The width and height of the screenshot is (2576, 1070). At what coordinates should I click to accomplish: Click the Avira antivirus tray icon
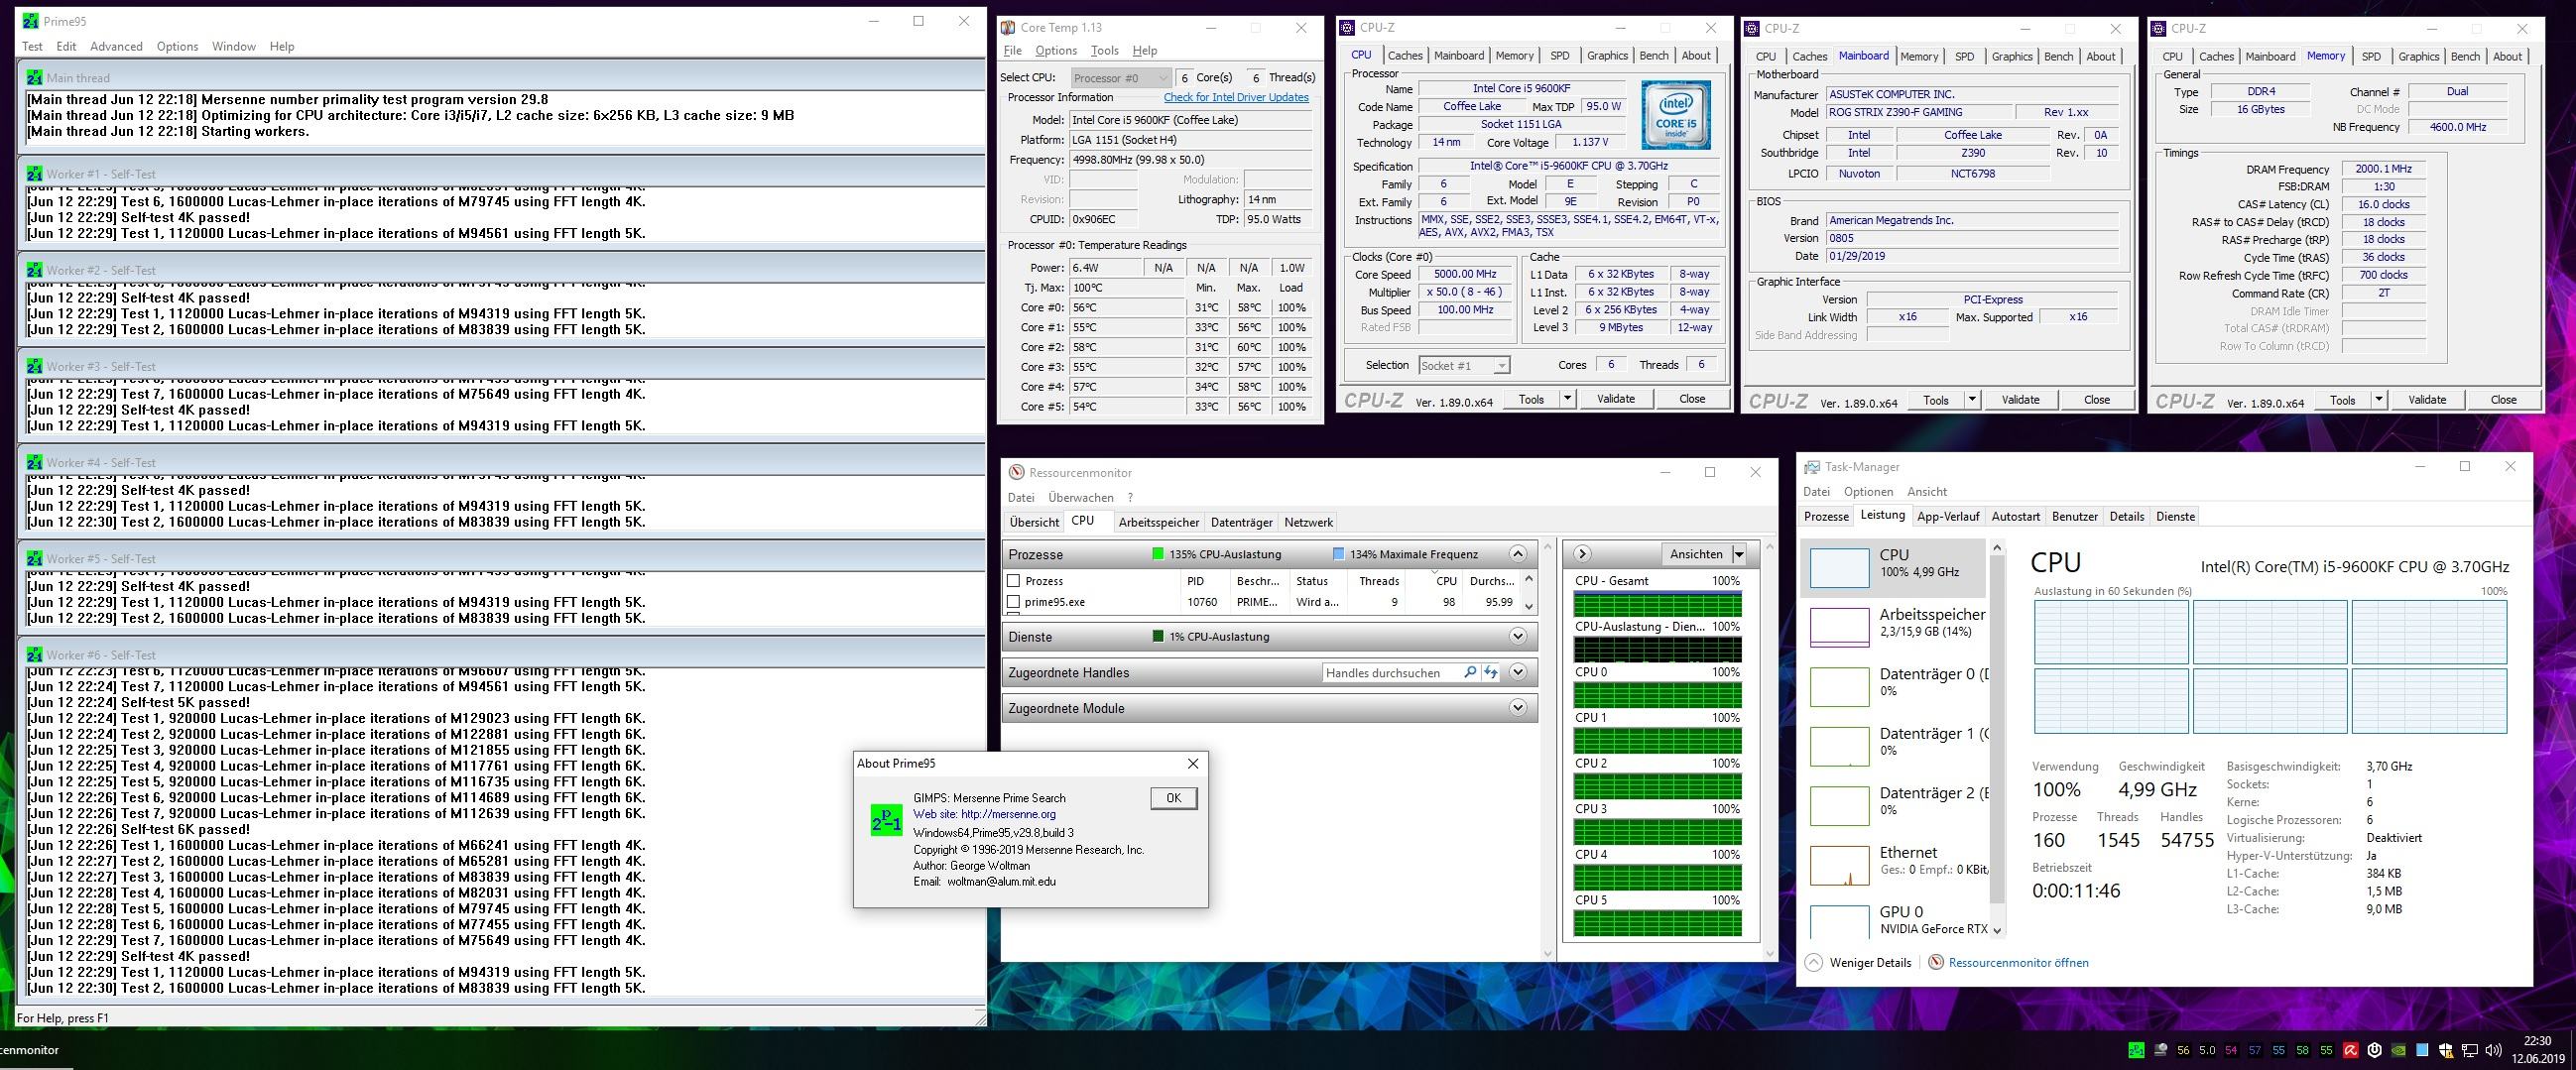pyautogui.click(x=2350, y=1050)
